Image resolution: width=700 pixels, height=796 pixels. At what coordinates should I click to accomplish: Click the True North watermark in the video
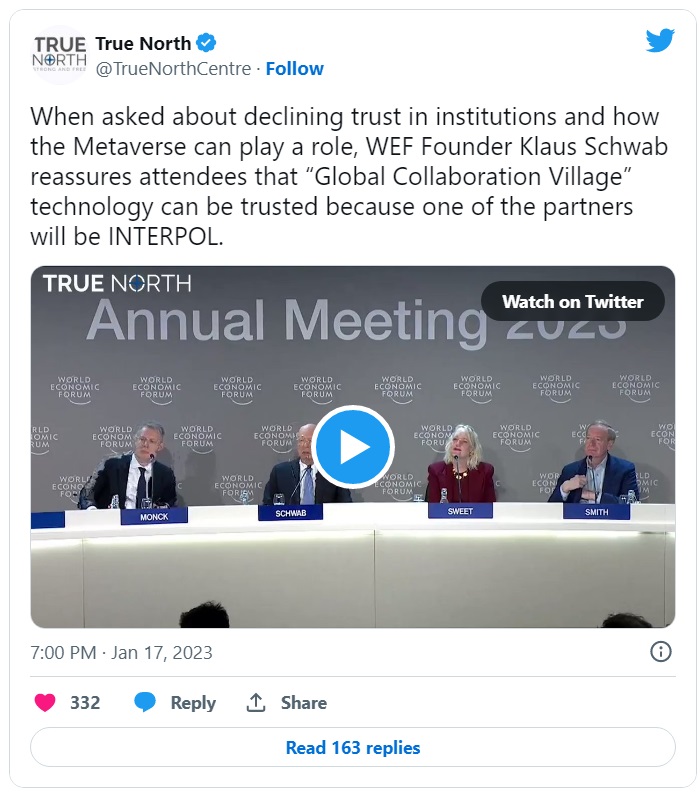coord(117,283)
